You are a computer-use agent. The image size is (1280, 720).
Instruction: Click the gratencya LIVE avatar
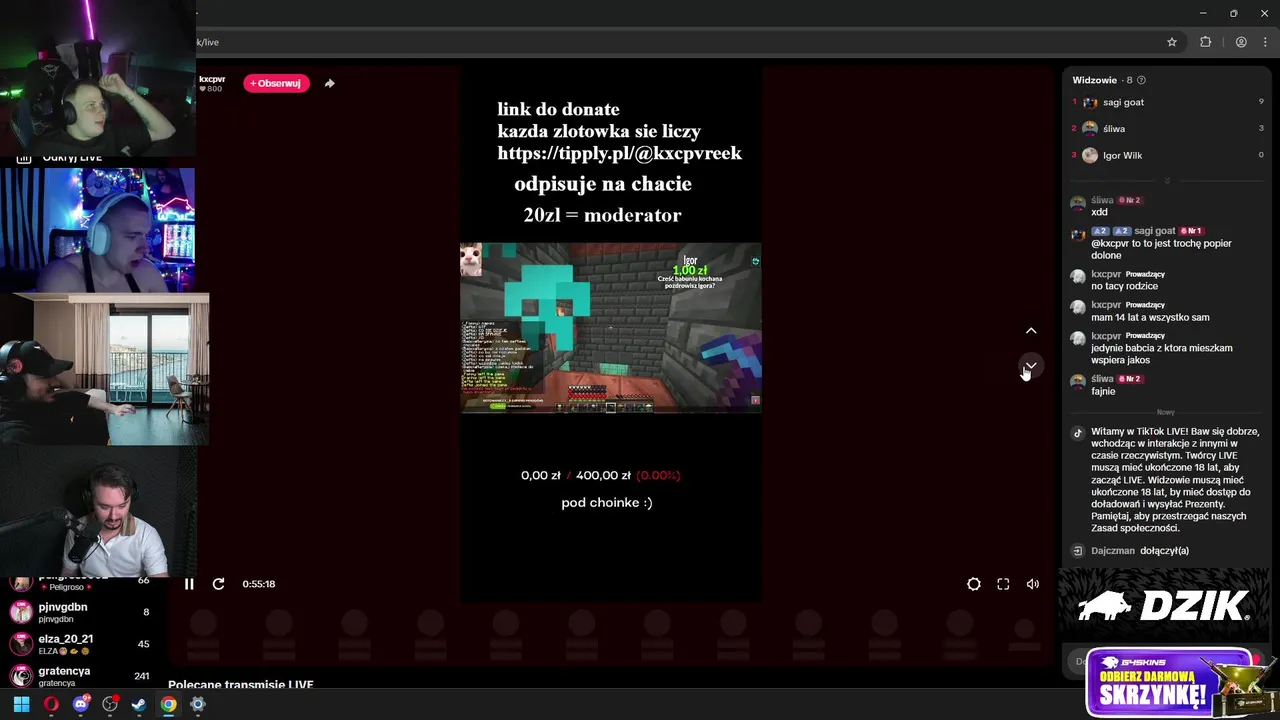[21, 676]
